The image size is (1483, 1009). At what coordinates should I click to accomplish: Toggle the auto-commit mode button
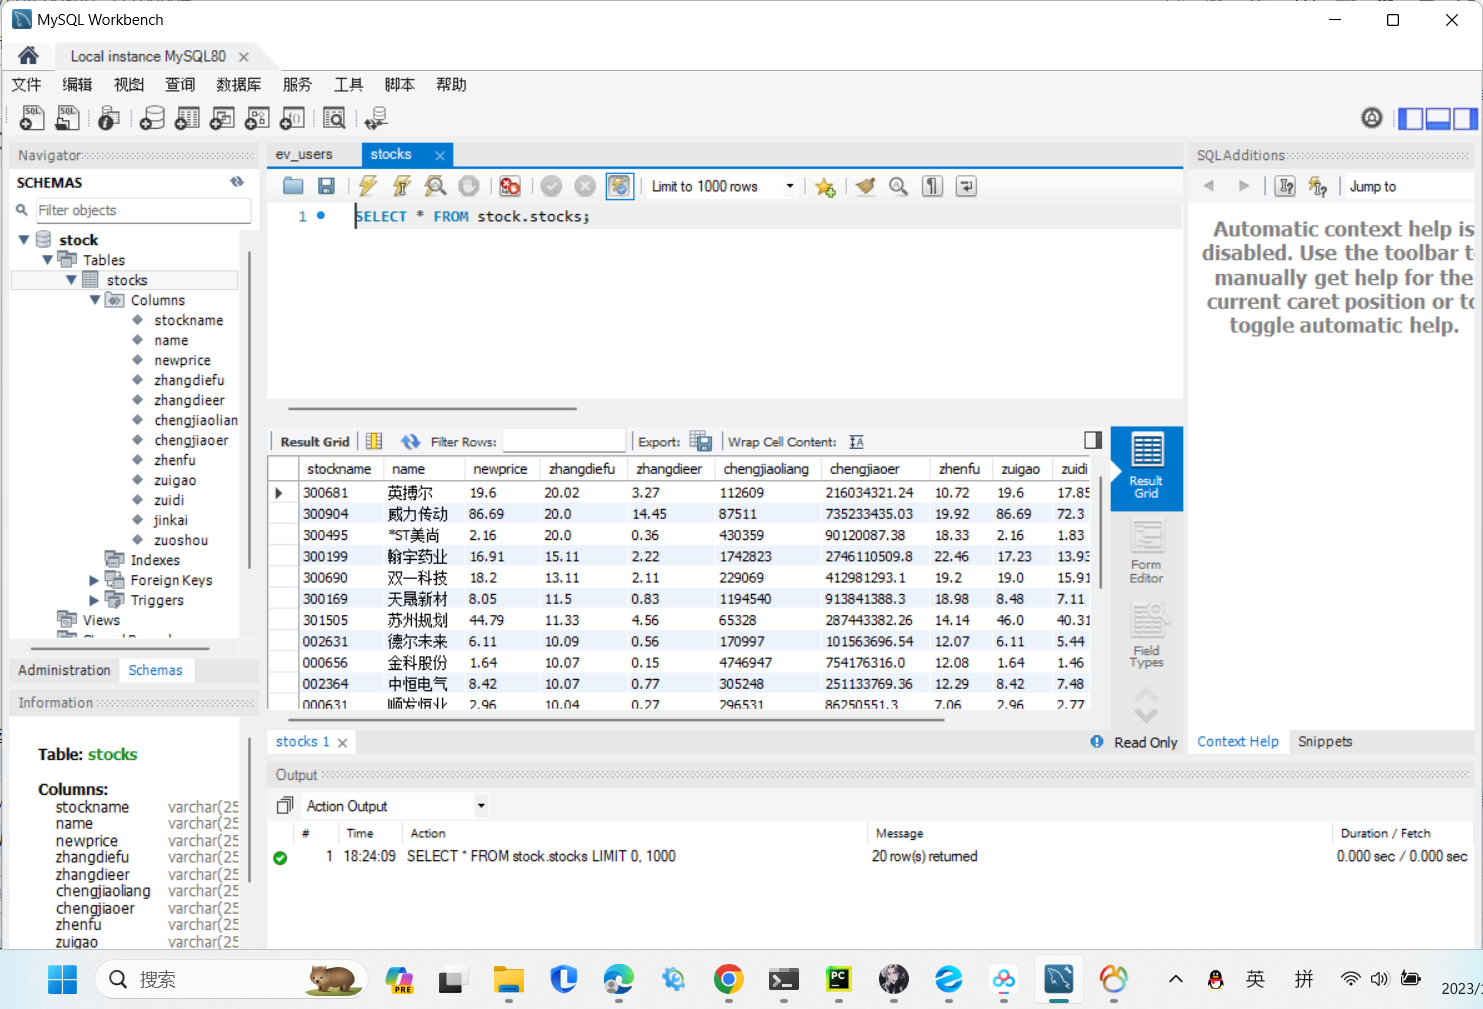click(x=620, y=186)
